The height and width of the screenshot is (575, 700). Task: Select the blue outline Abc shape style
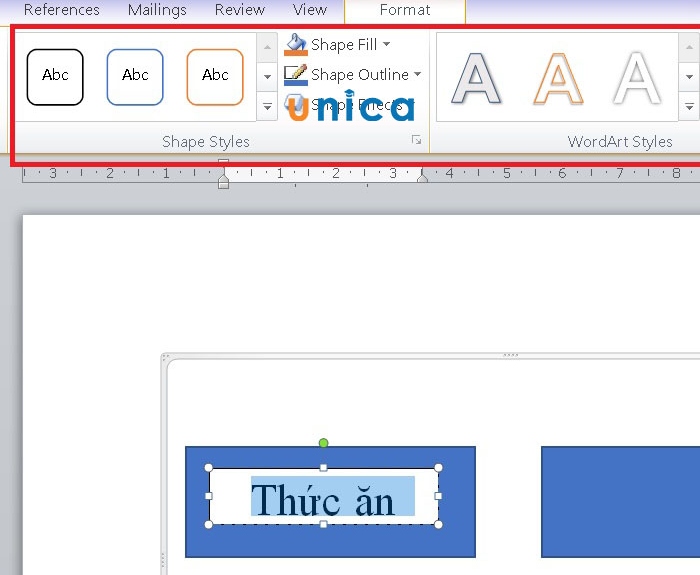pos(135,76)
